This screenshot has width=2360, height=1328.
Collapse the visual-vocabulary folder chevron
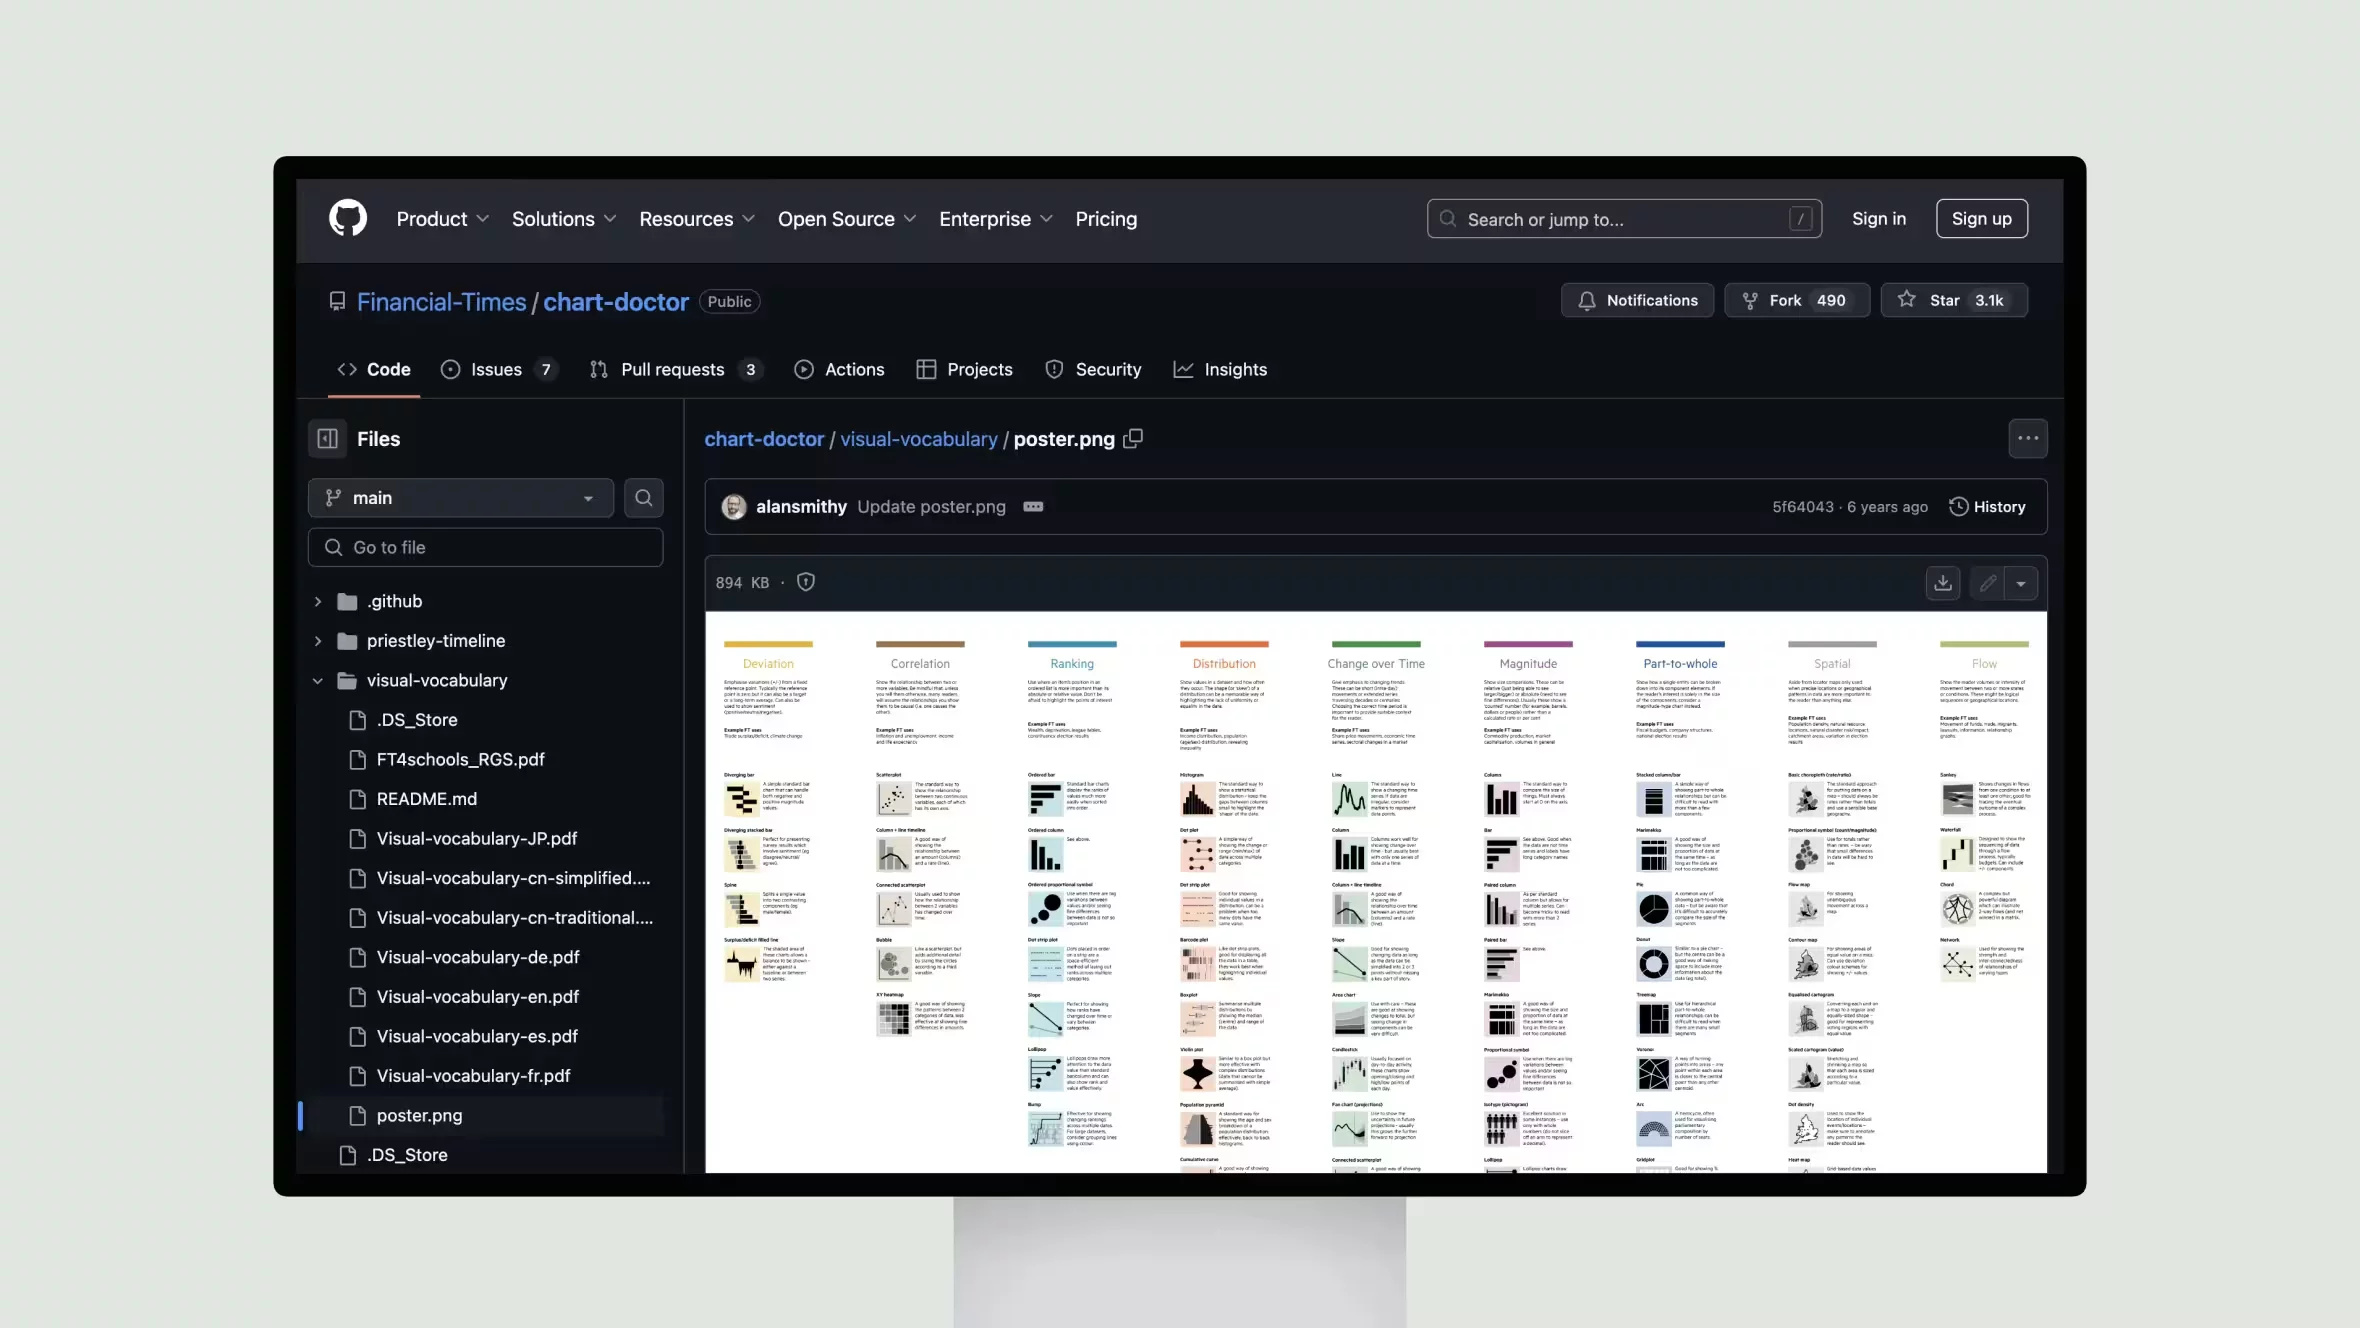(318, 681)
